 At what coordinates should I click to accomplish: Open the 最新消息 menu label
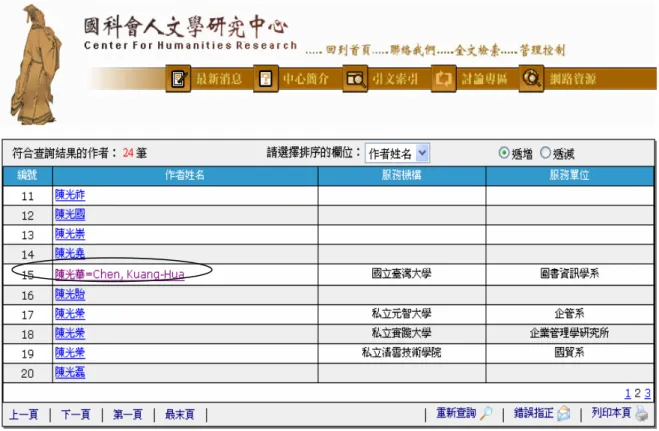point(219,79)
